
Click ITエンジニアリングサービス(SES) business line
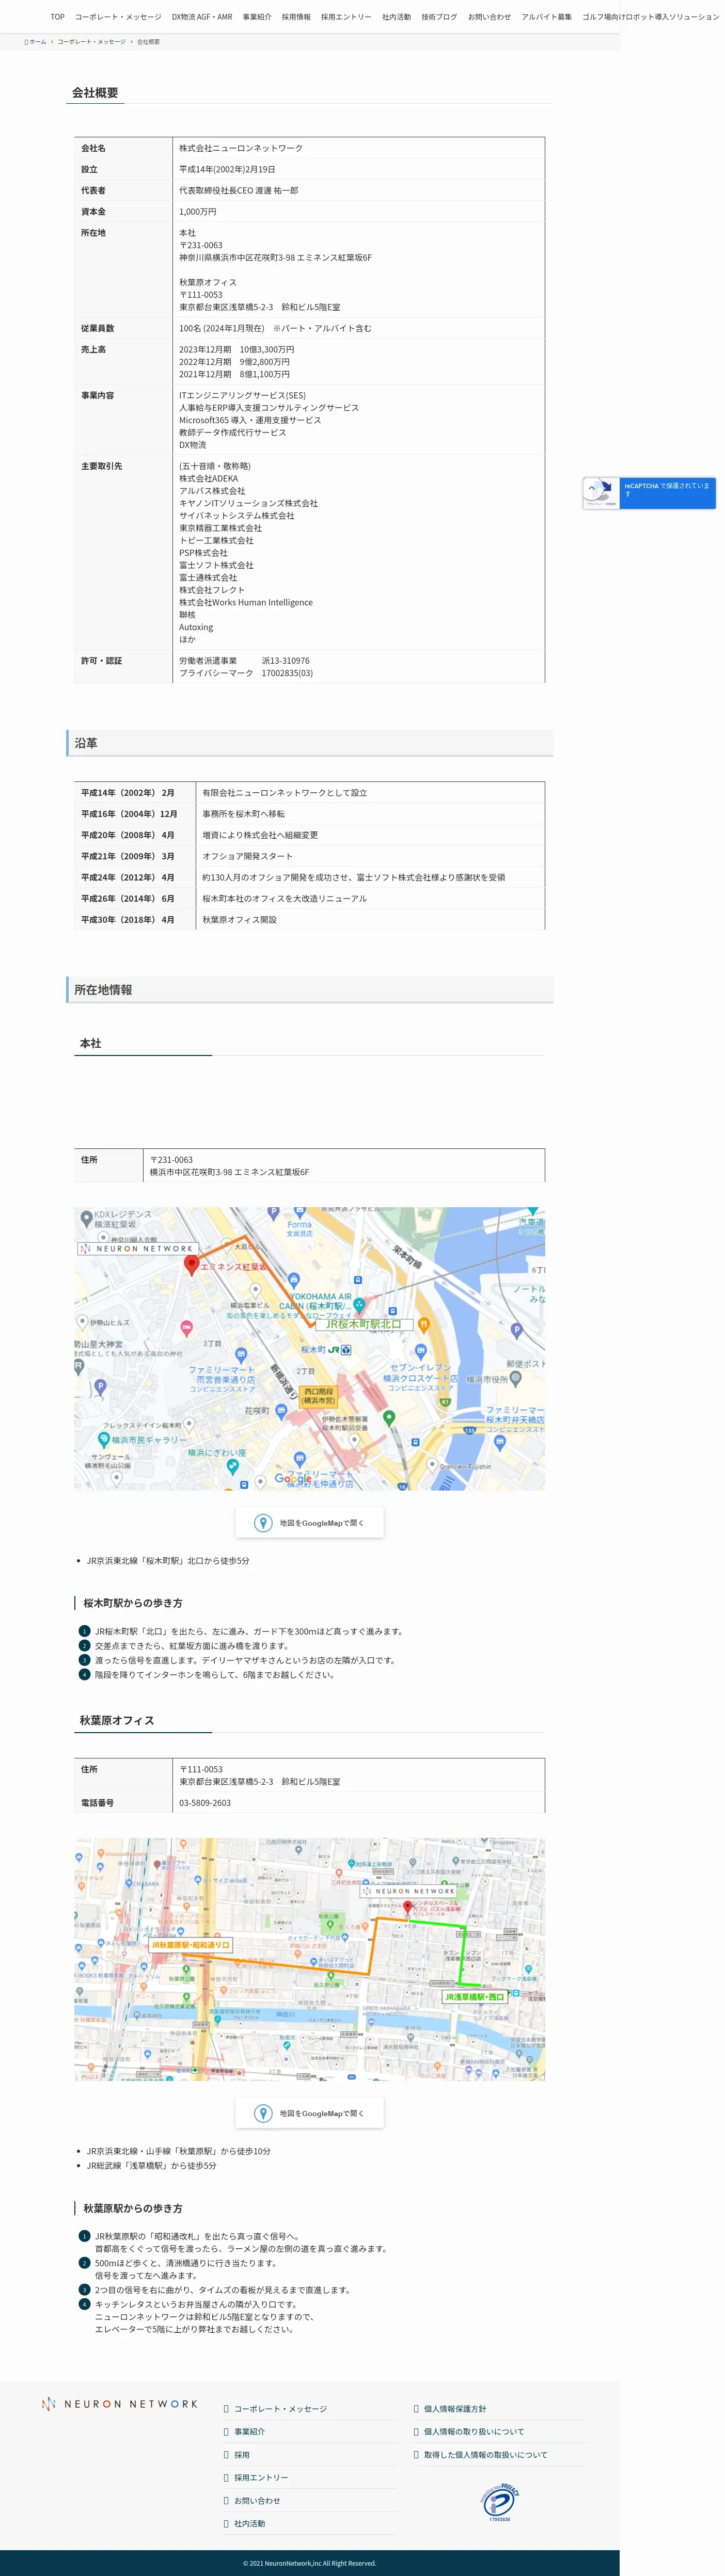[x=243, y=395]
